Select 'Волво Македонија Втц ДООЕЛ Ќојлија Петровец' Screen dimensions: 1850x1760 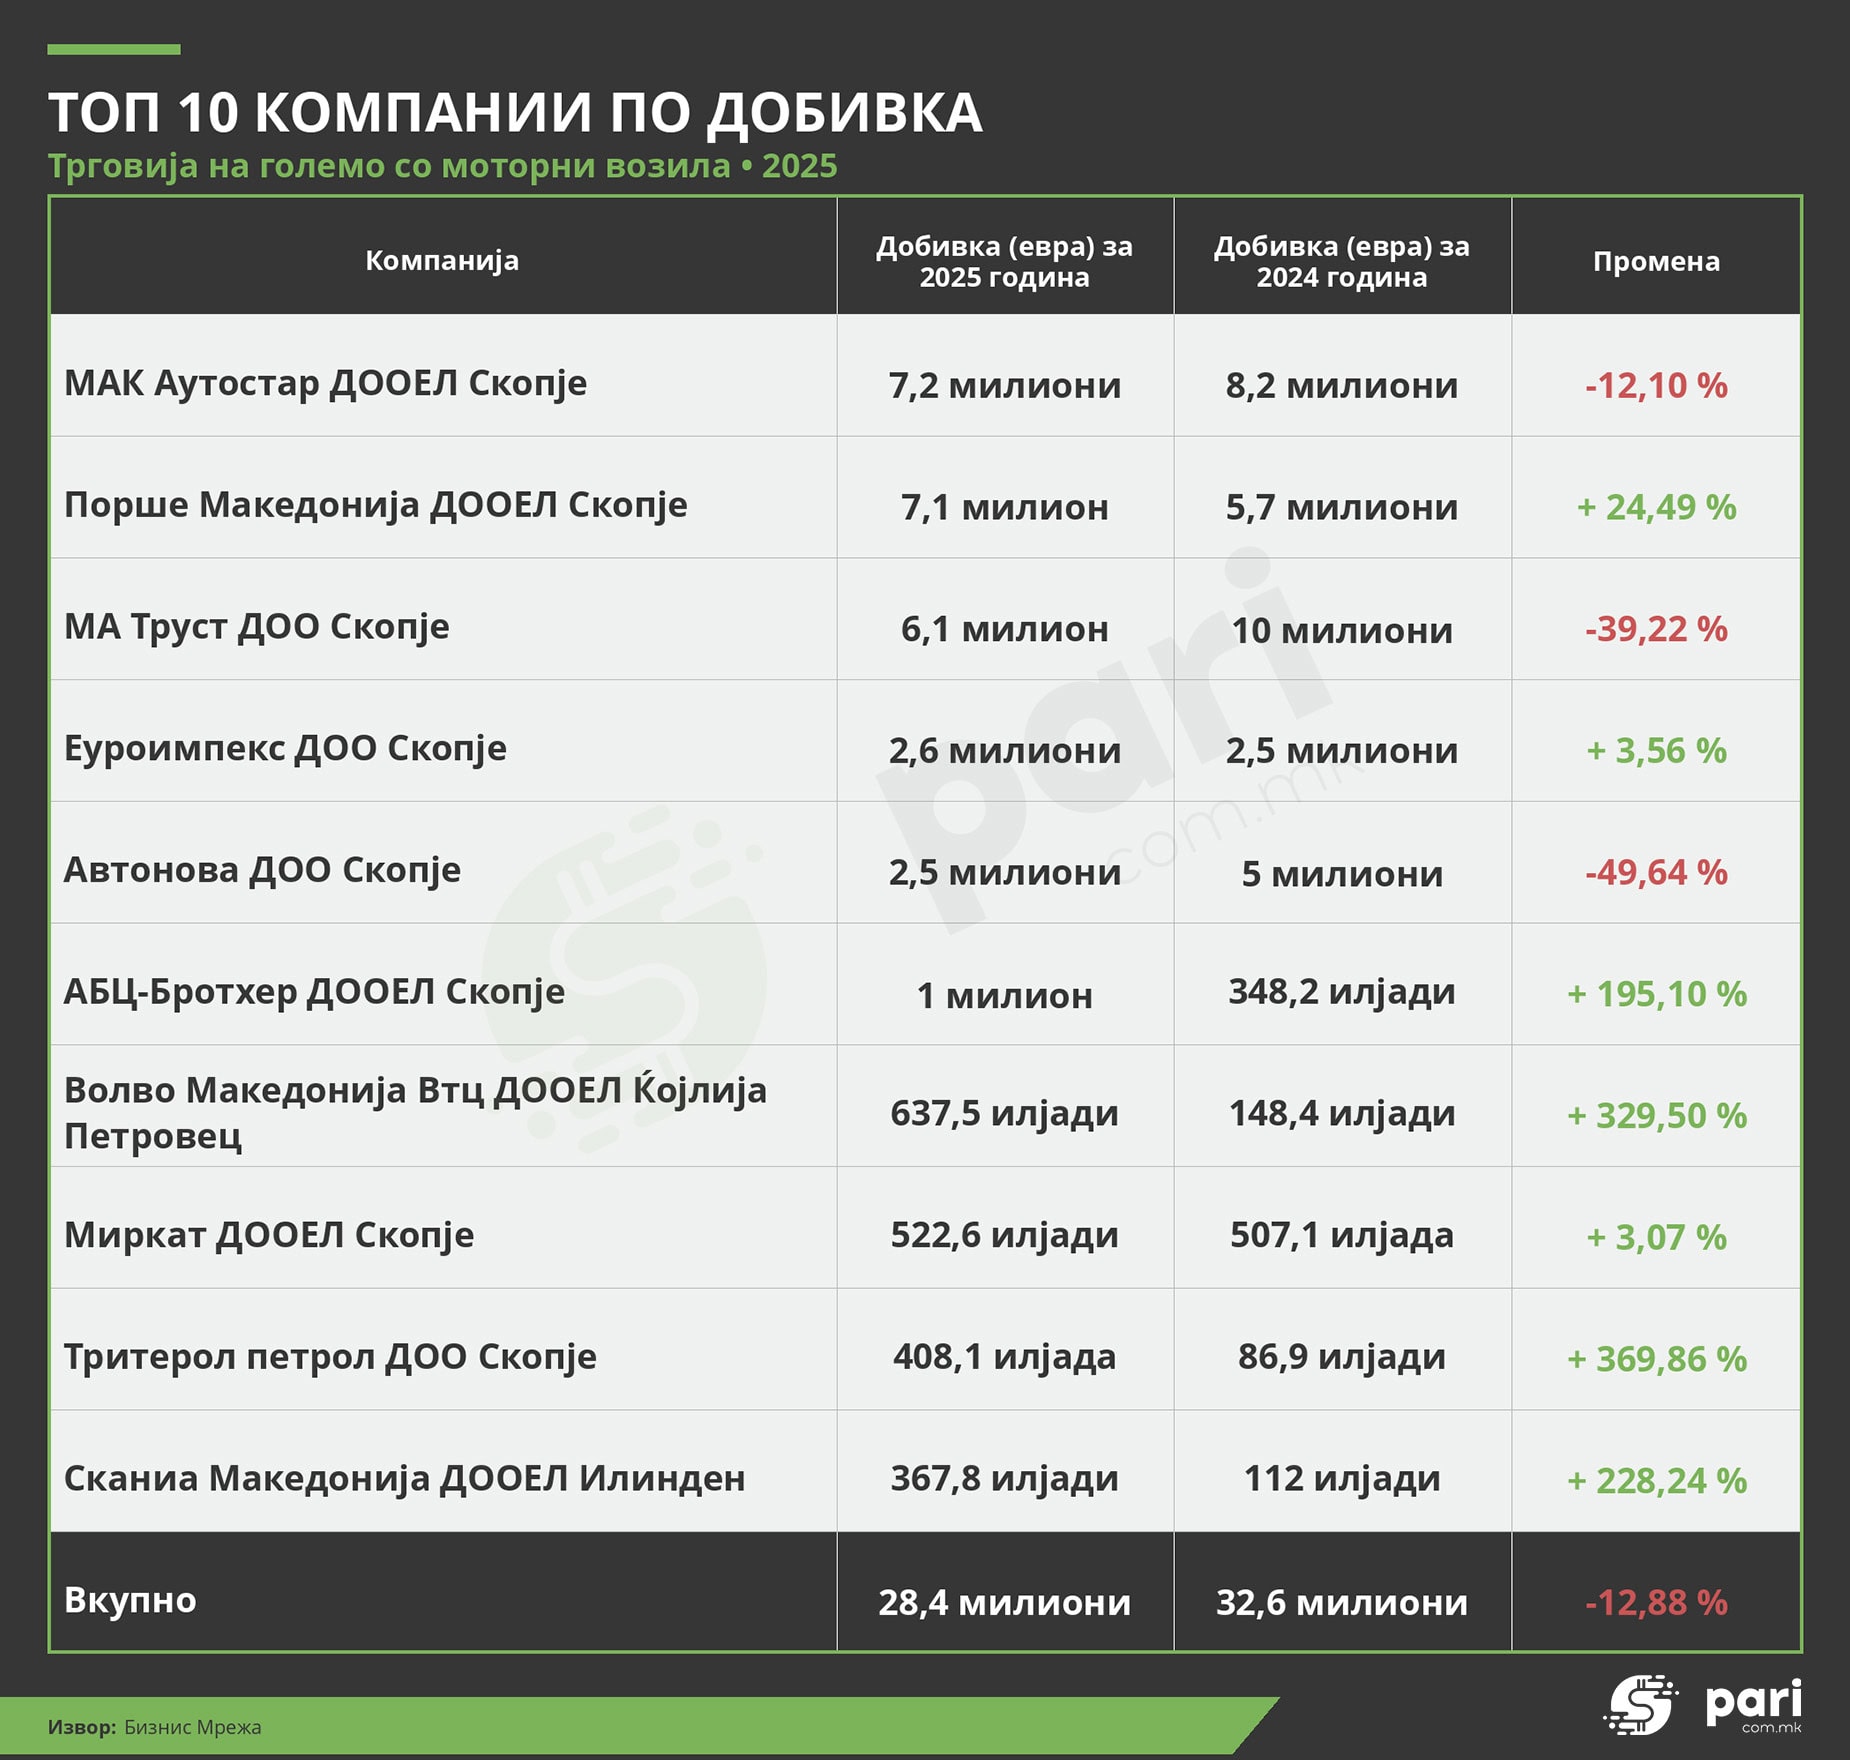click(x=415, y=1112)
